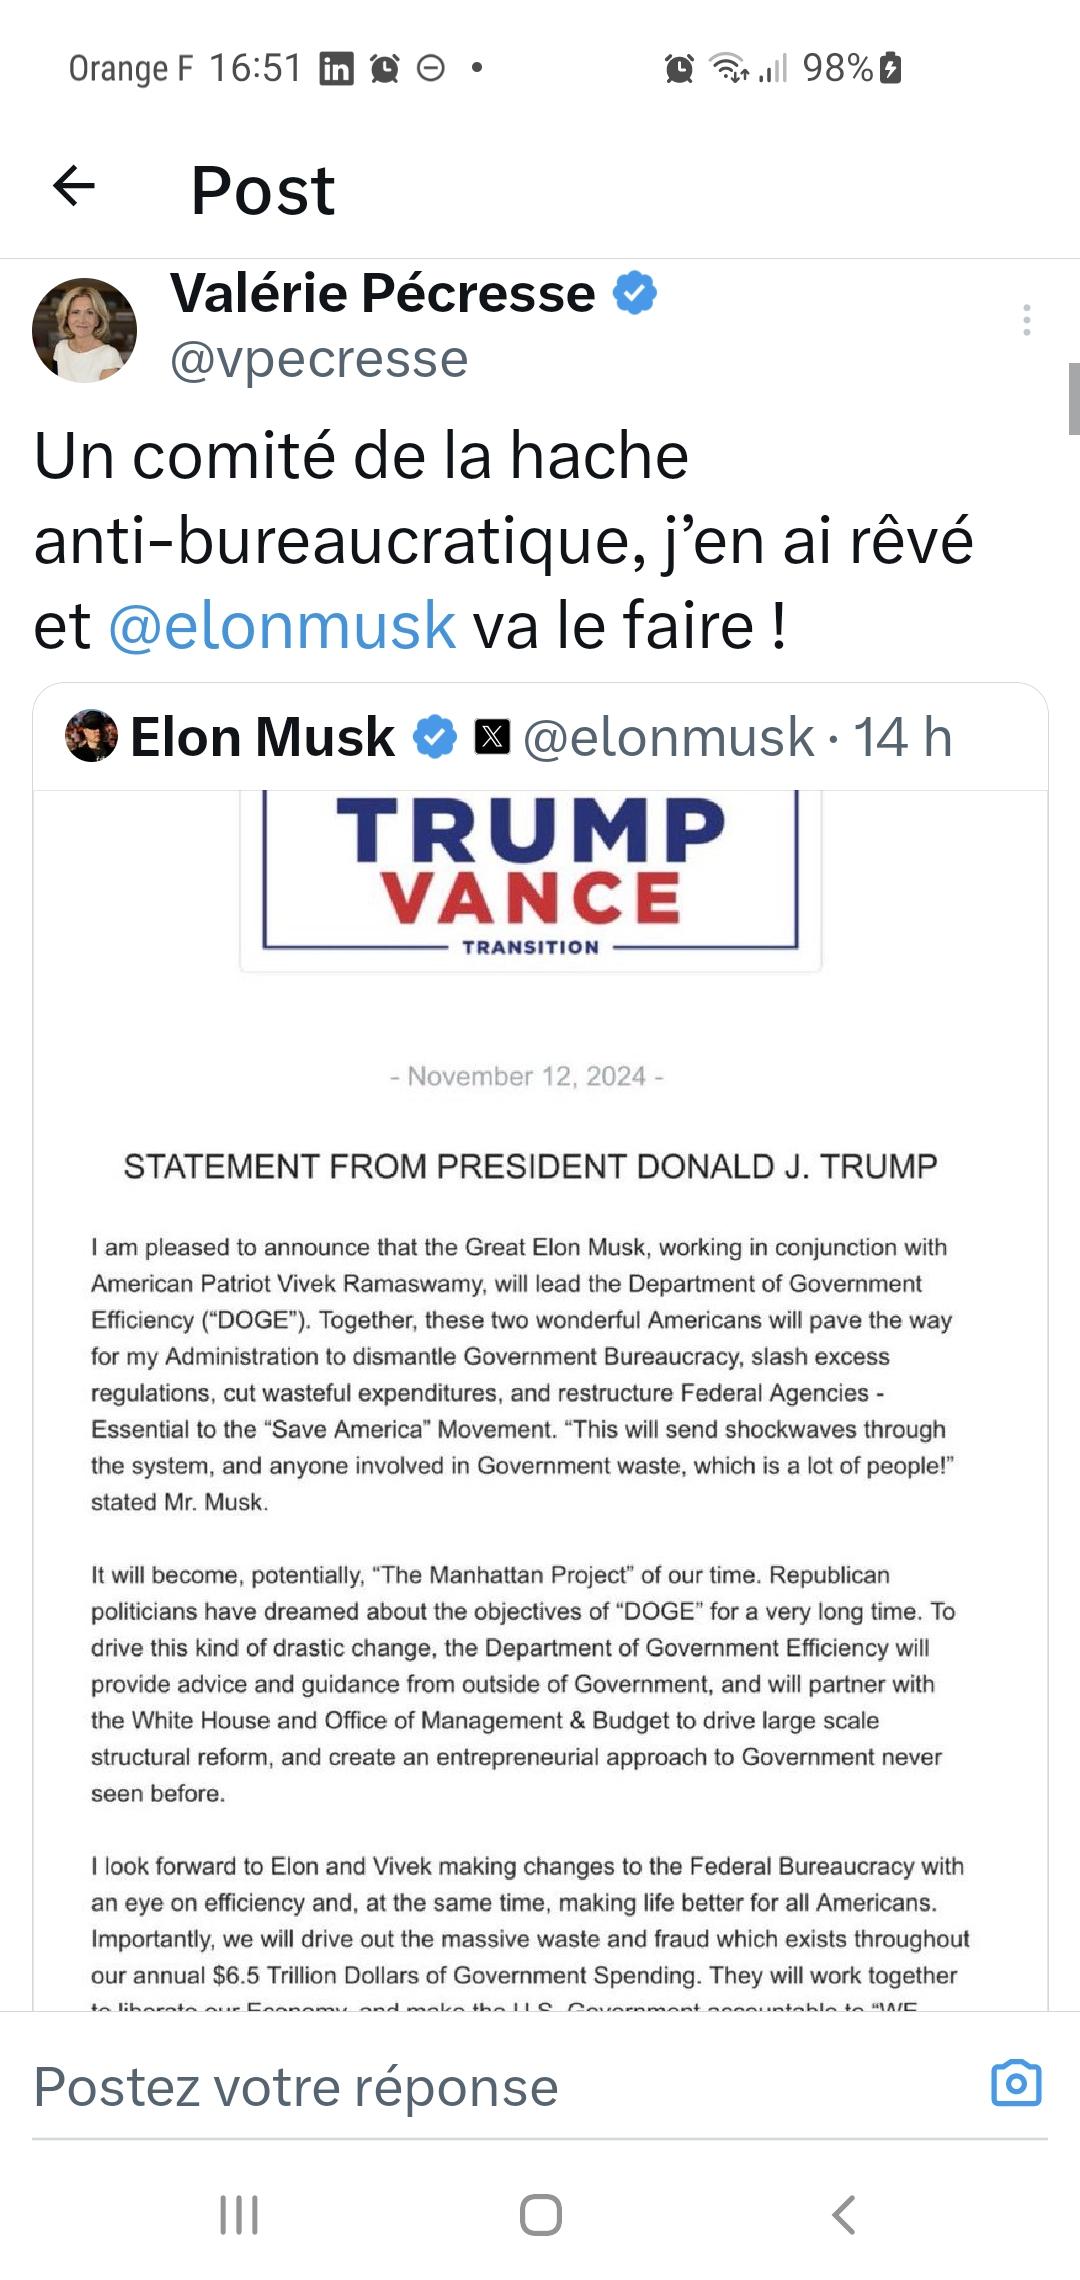Open the three-dot post options menu
The height and width of the screenshot is (2280, 1080).
coord(1026,319)
